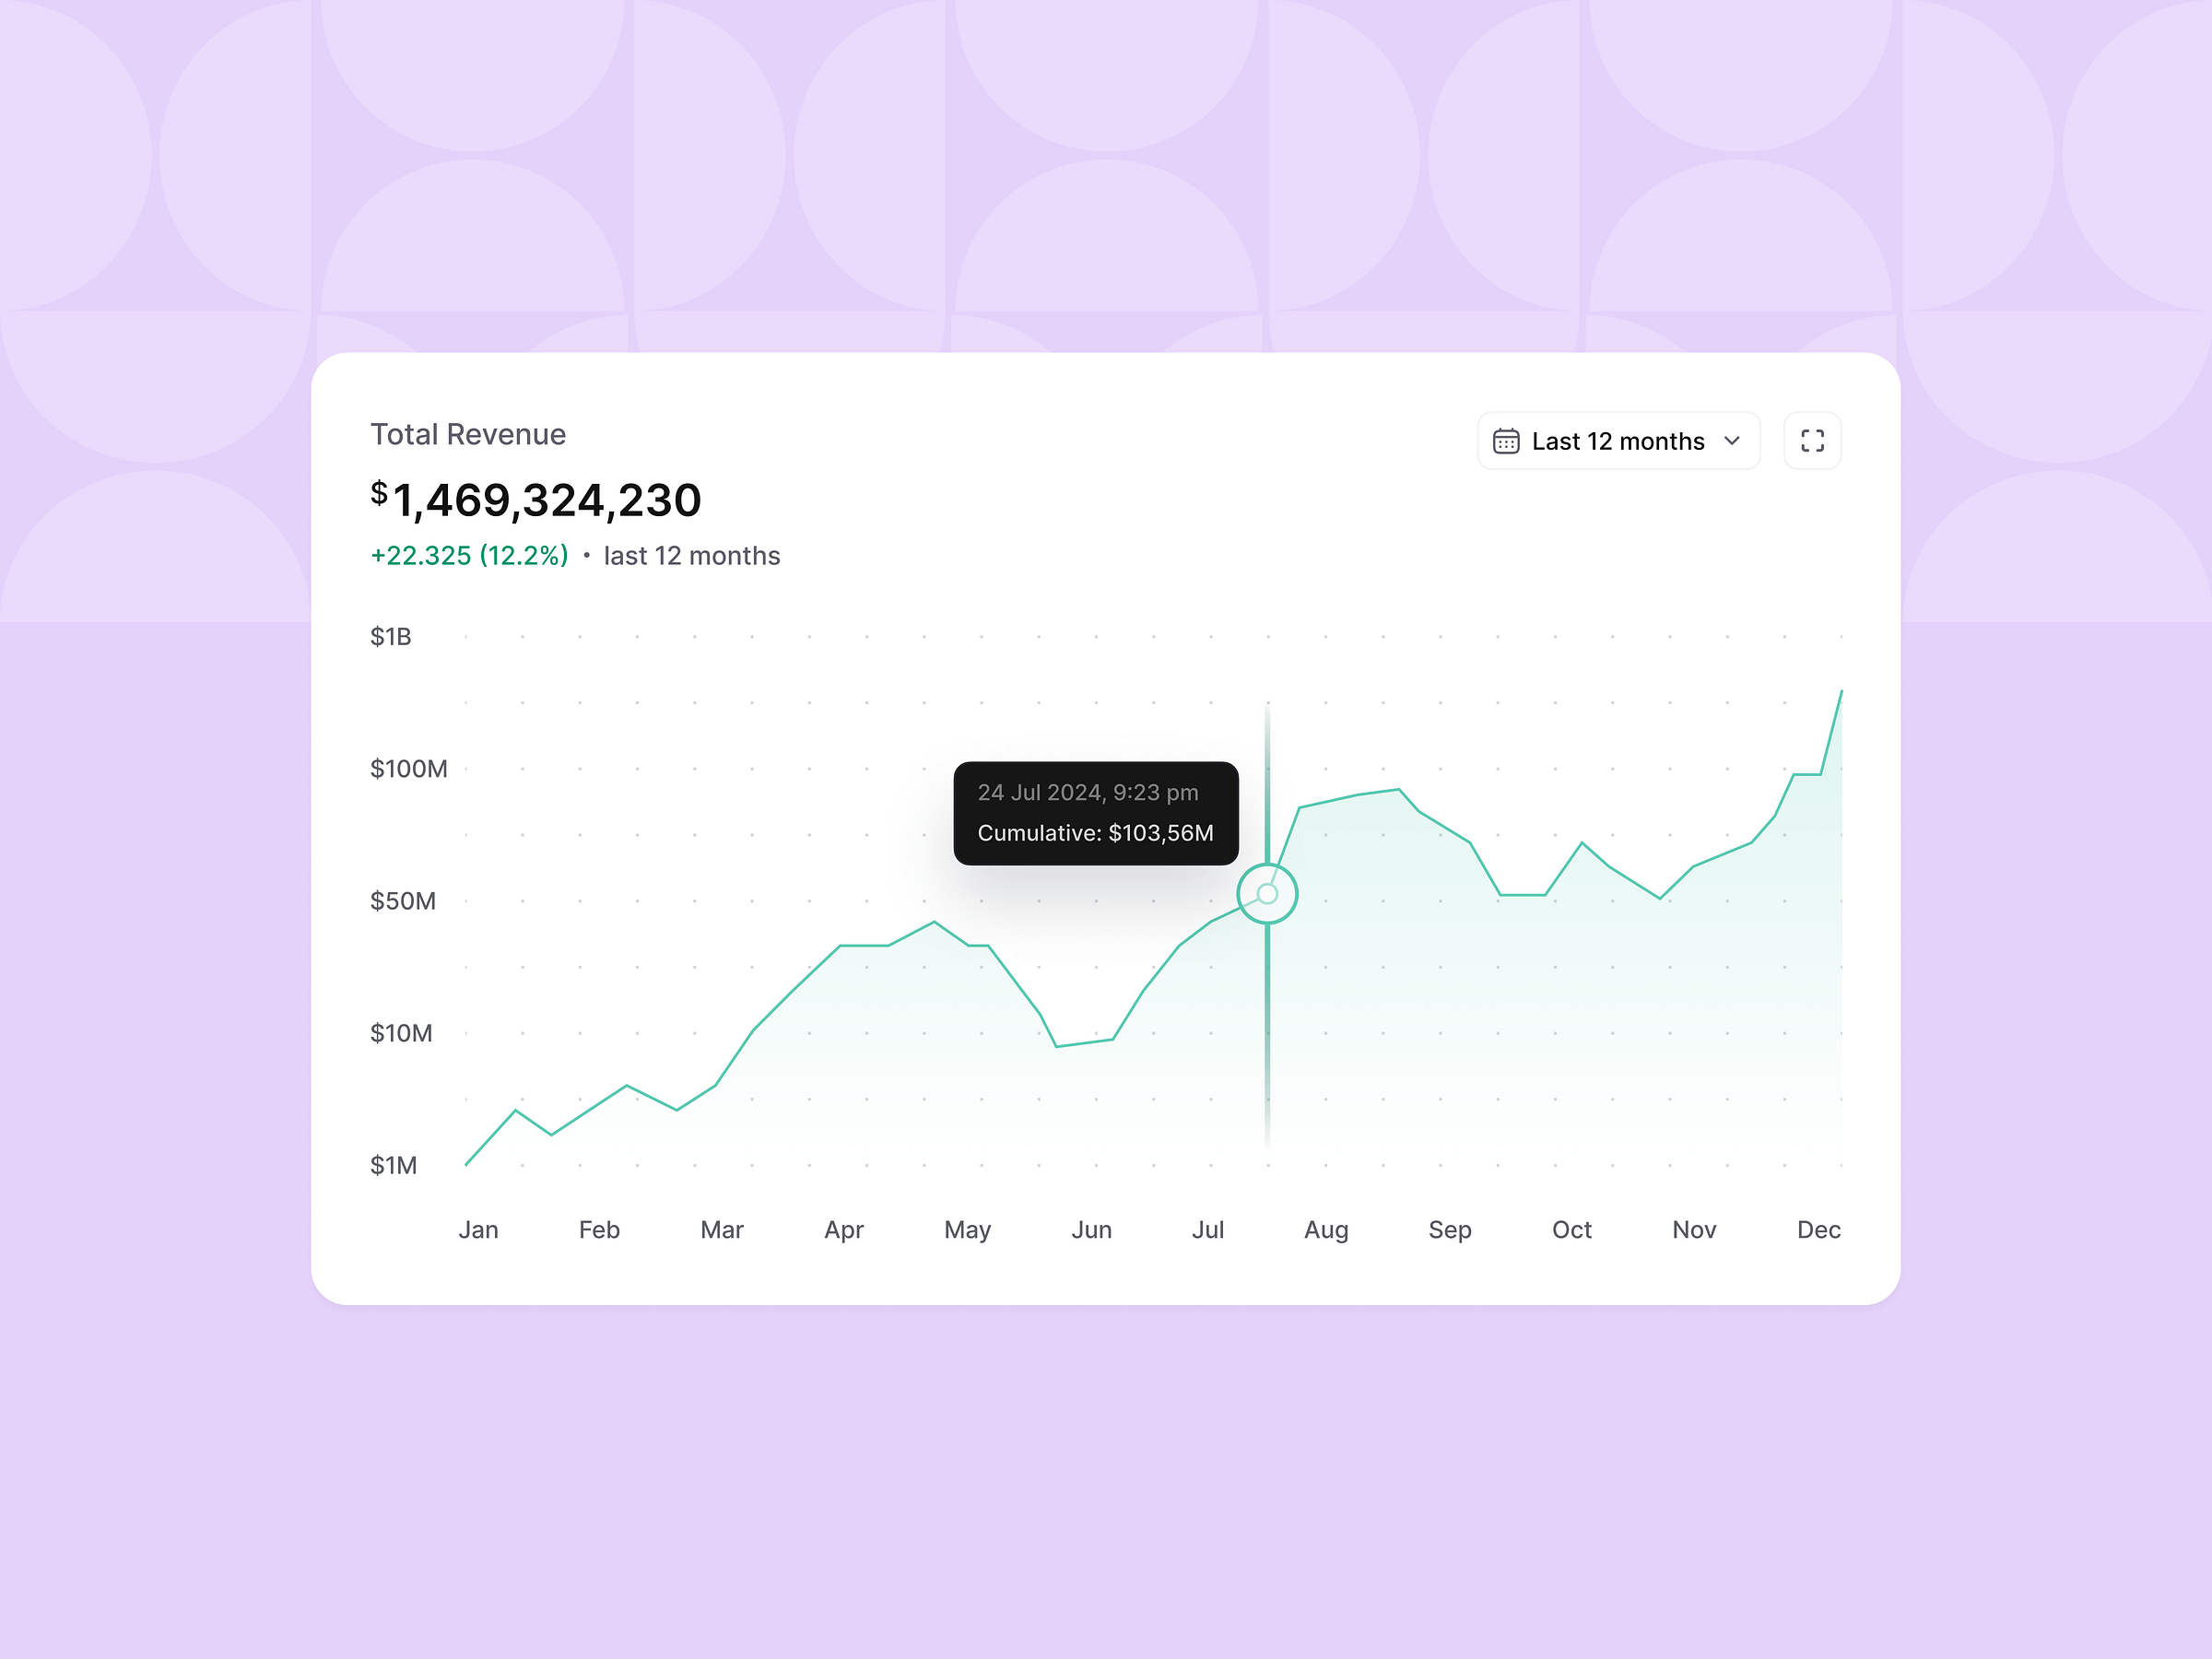Viewport: 2212px width, 1659px height.
Task: Click the Total Revenue heading
Action: click(x=467, y=434)
